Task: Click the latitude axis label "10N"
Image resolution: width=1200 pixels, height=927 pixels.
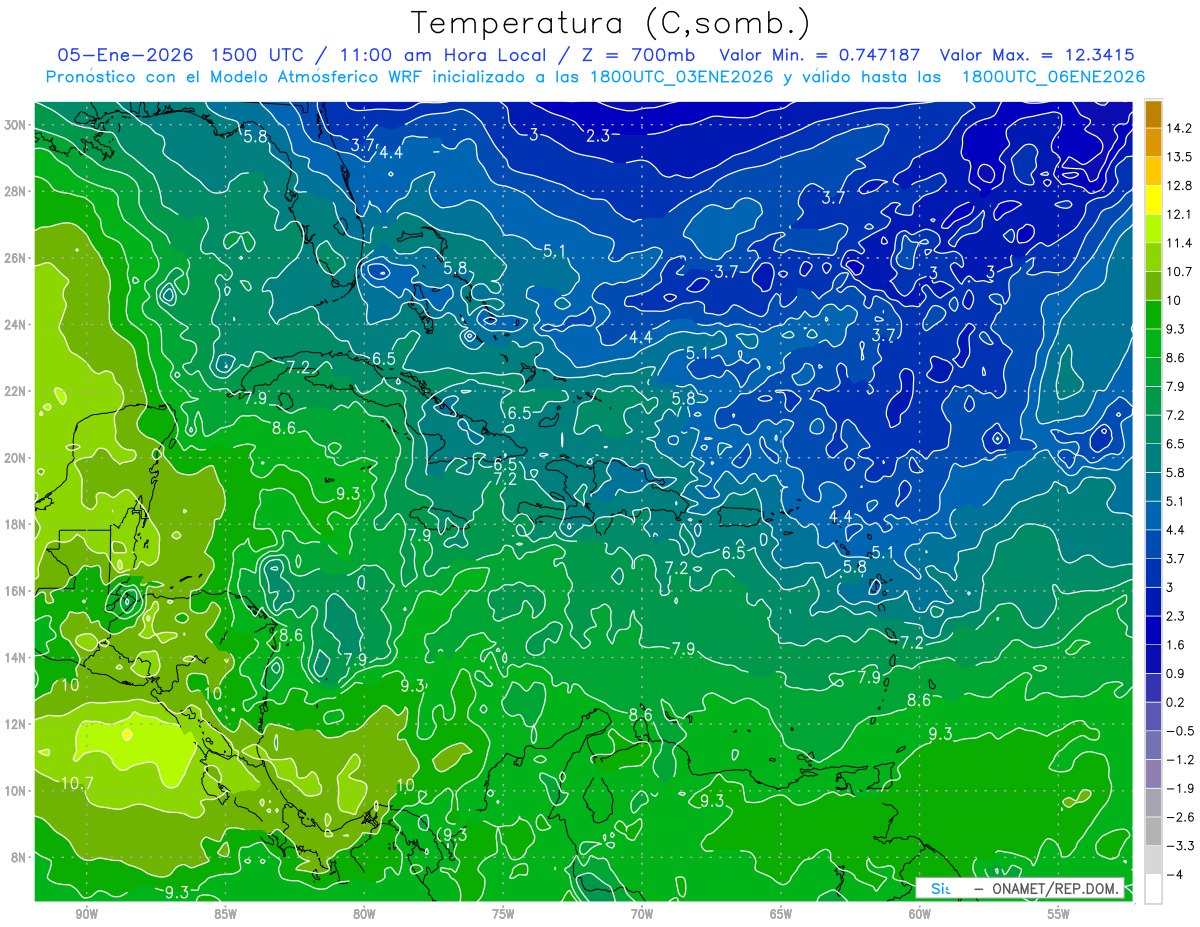Action: 17,791
